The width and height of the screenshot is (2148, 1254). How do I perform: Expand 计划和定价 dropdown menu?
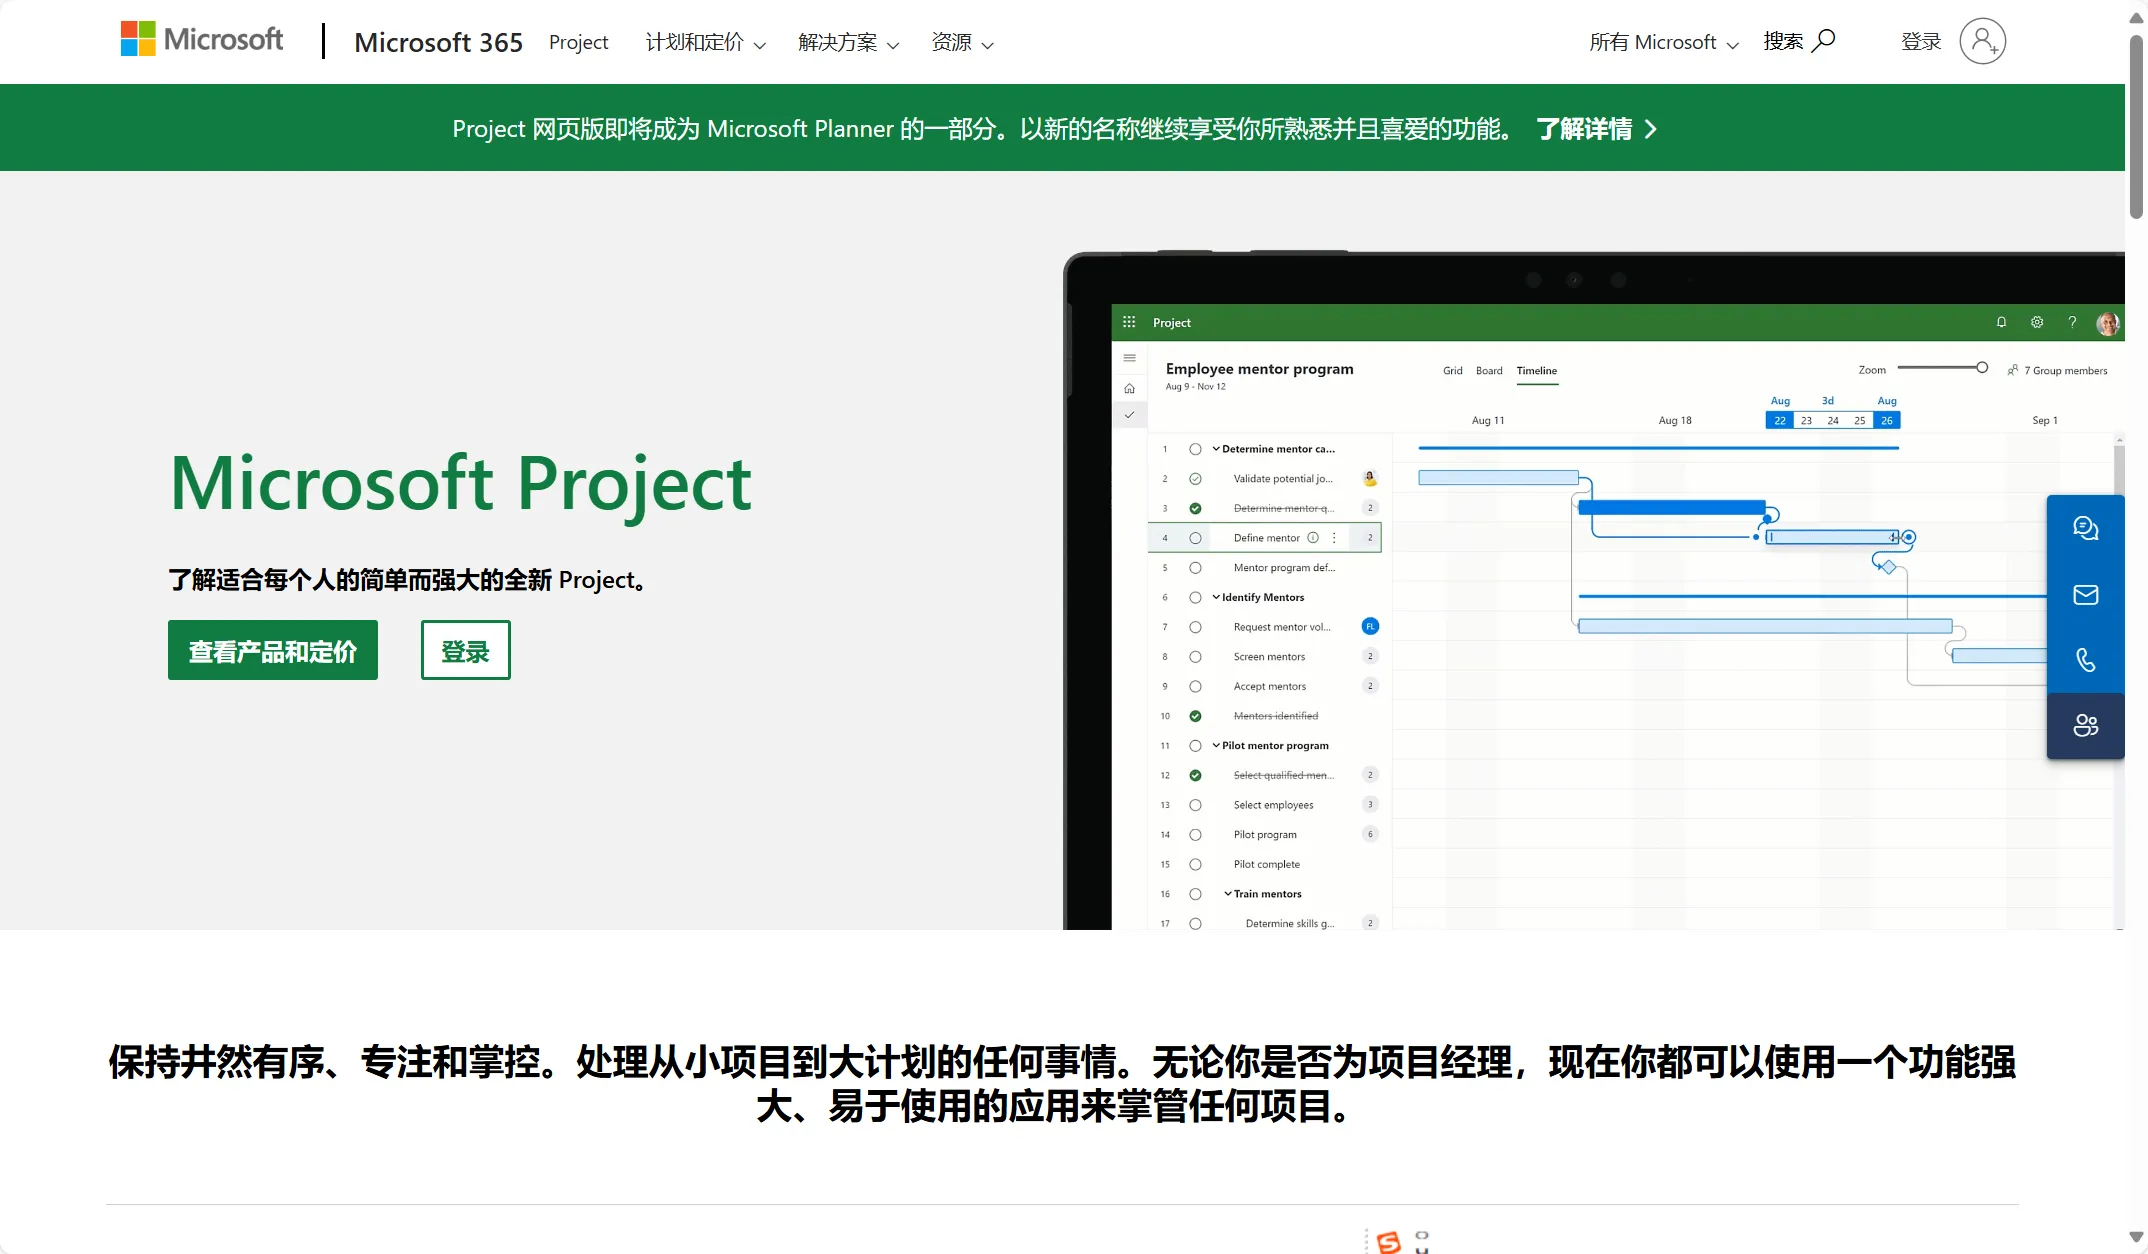coord(703,42)
